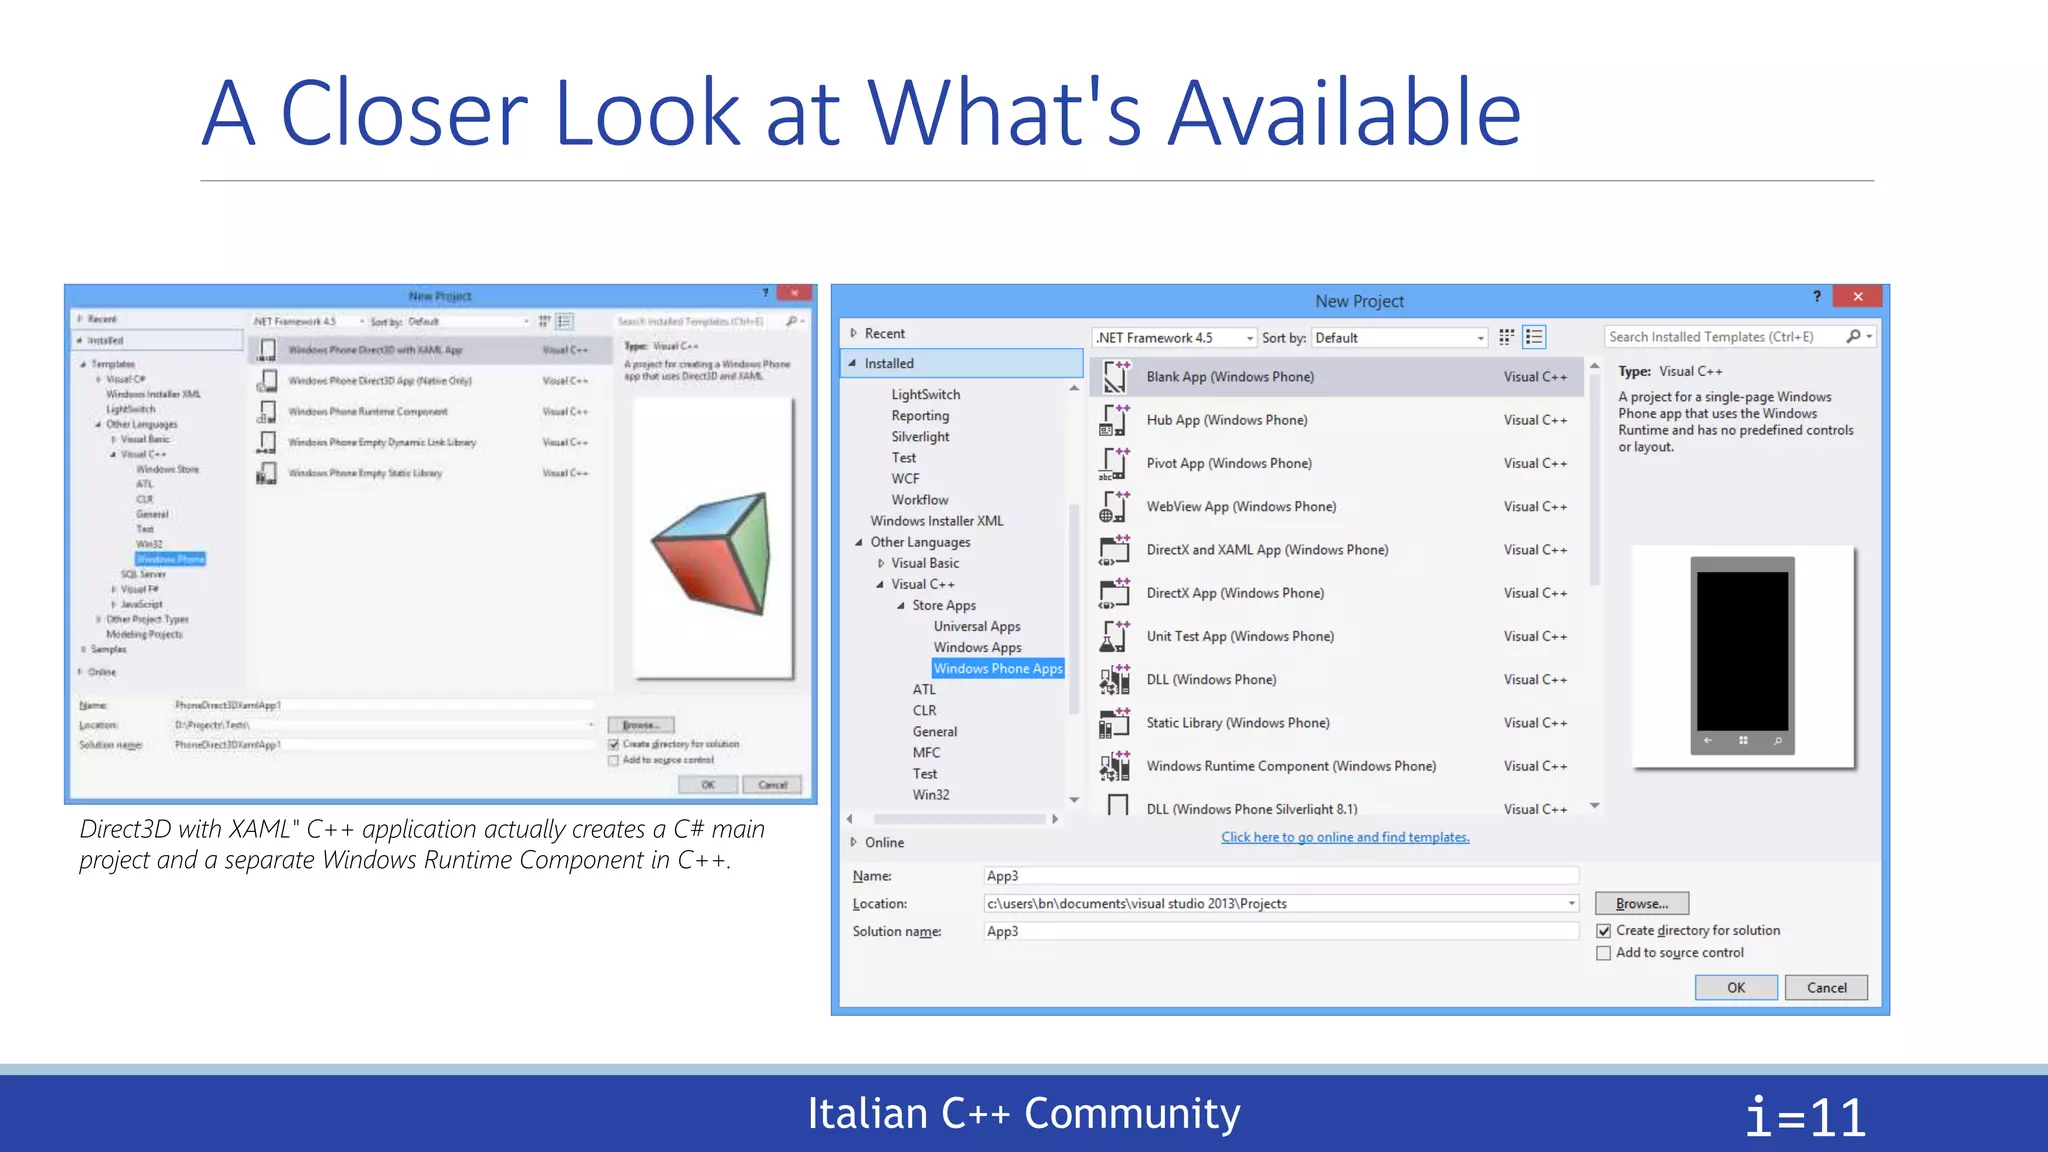Image resolution: width=2048 pixels, height=1152 pixels.
Task: Click the search icon in left dialog
Action: pyautogui.click(x=792, y=321)
